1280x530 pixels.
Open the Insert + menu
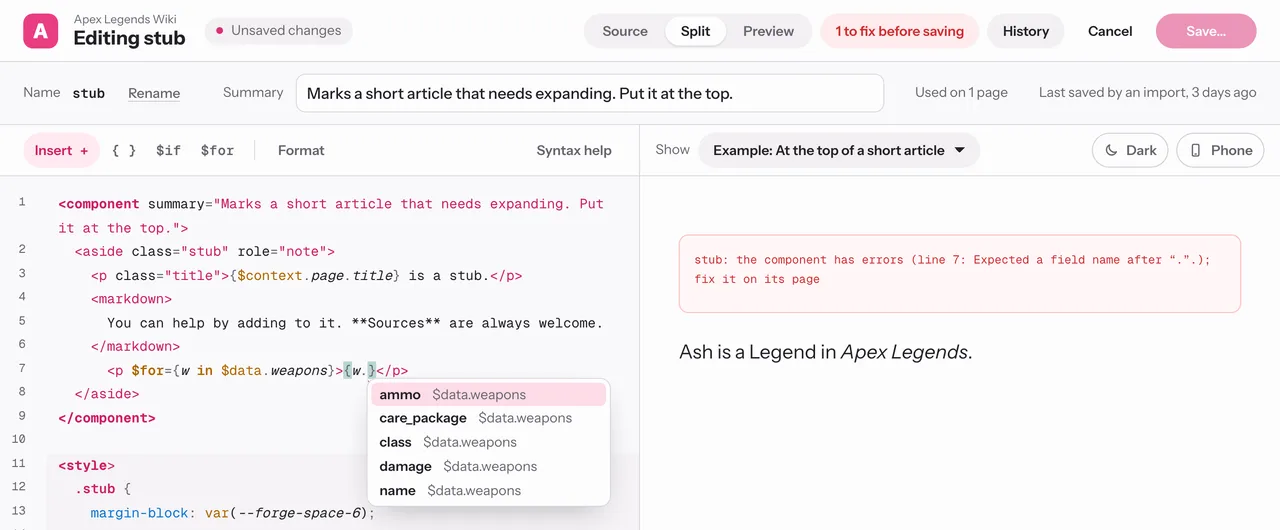tap(62, 150)
